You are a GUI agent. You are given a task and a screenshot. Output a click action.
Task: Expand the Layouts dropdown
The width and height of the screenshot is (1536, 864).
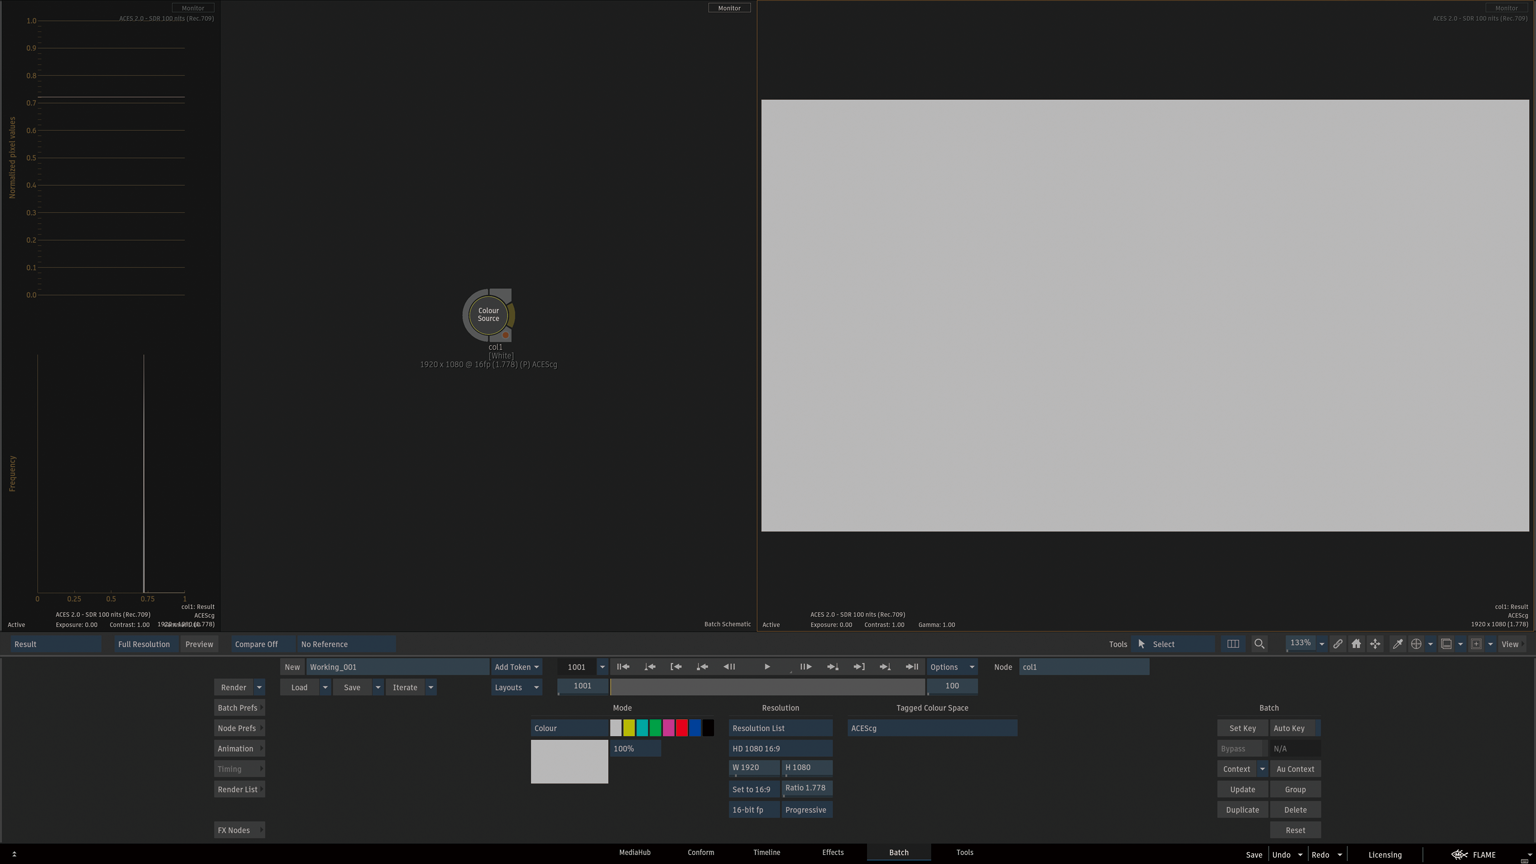tap(516, 687)
